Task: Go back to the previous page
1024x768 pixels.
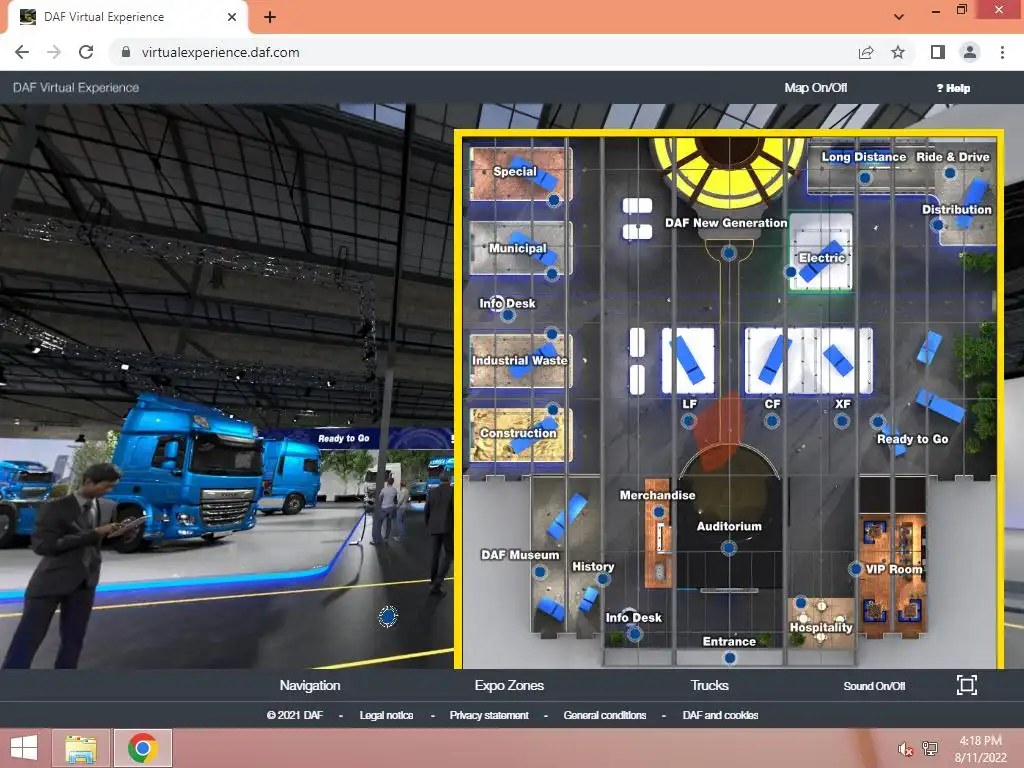Action: pos(22,52)
